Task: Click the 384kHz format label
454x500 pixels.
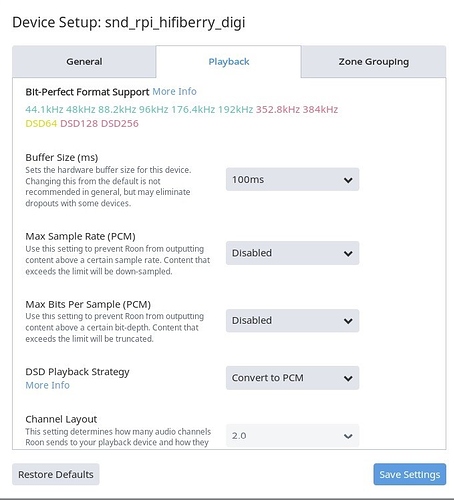Action: pos(320,109)
